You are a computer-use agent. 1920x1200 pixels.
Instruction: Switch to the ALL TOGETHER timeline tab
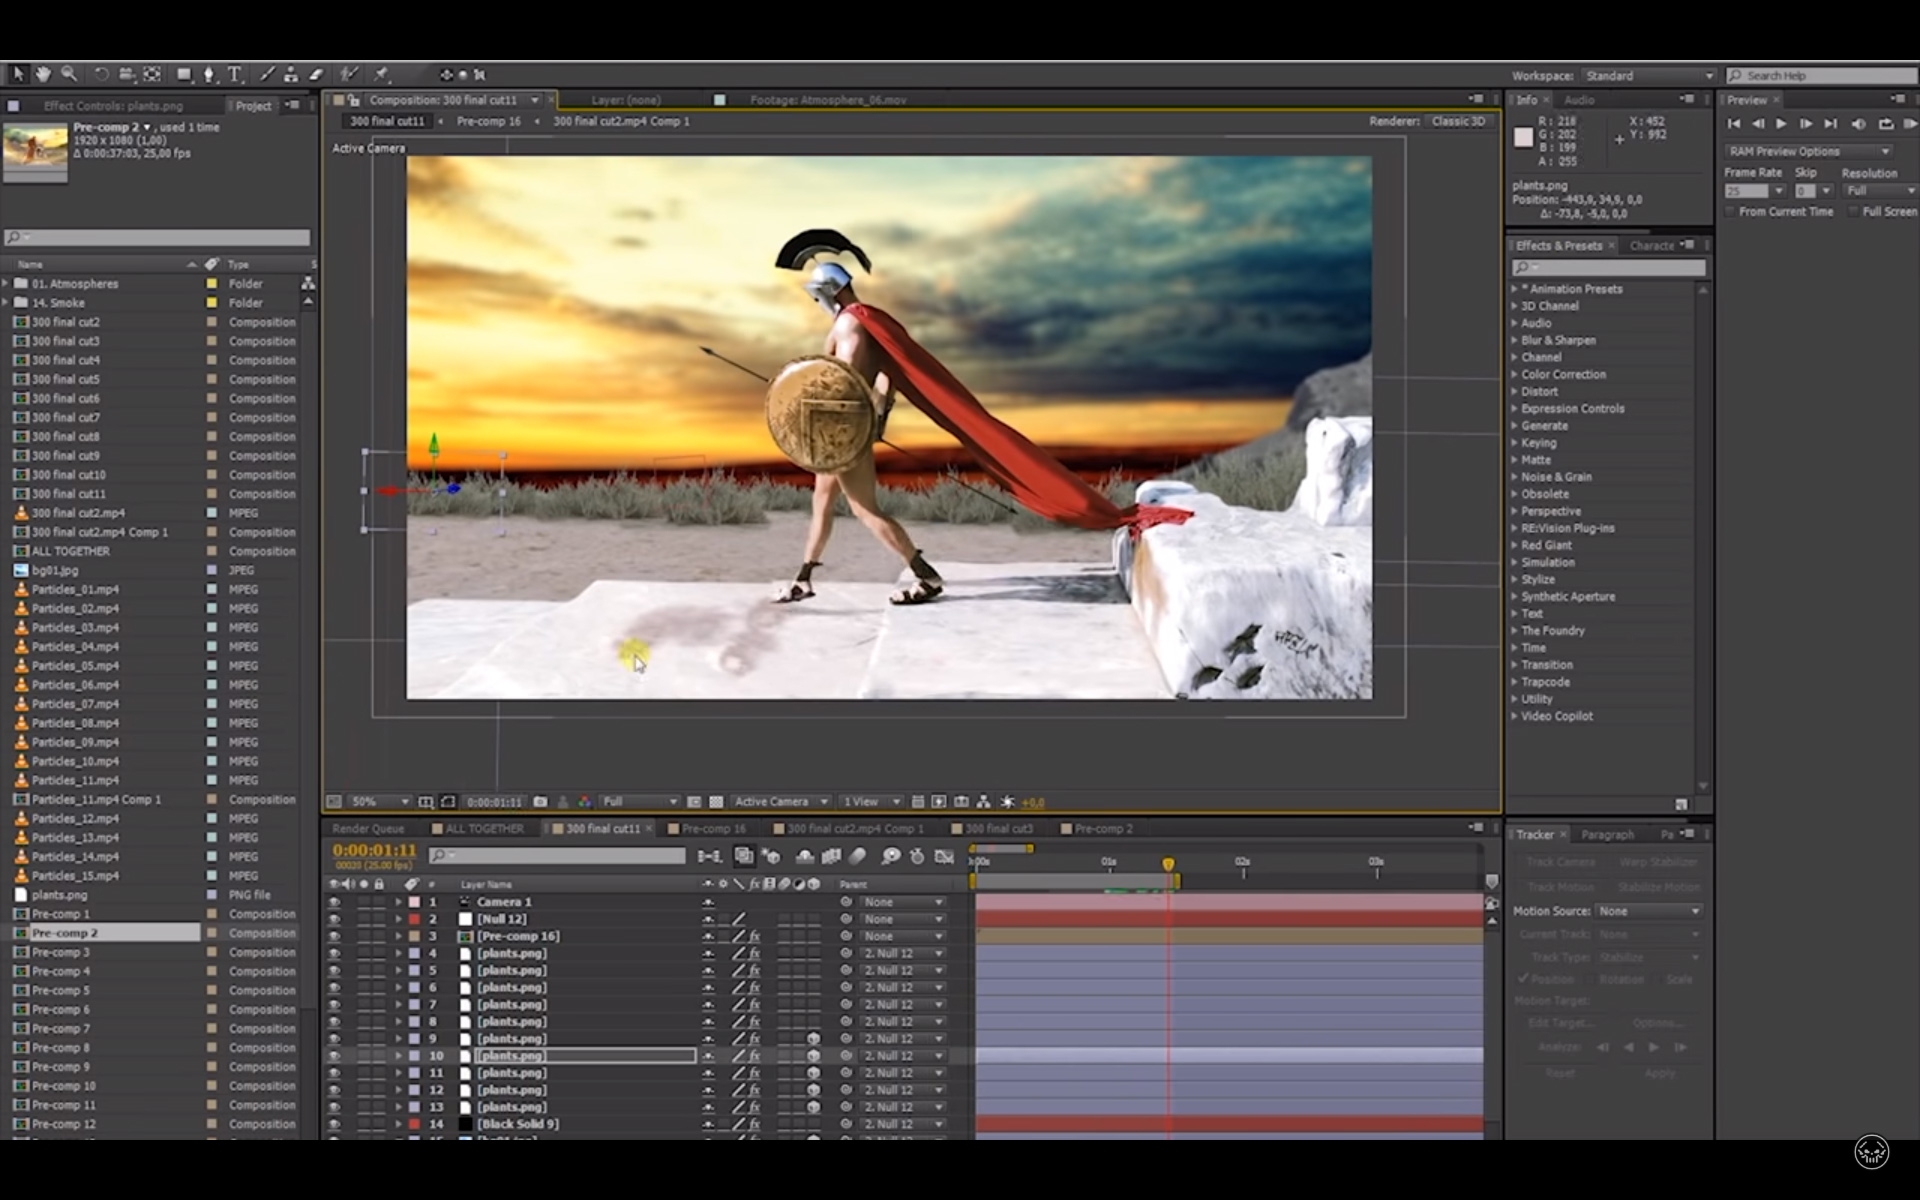click(484, 829)
